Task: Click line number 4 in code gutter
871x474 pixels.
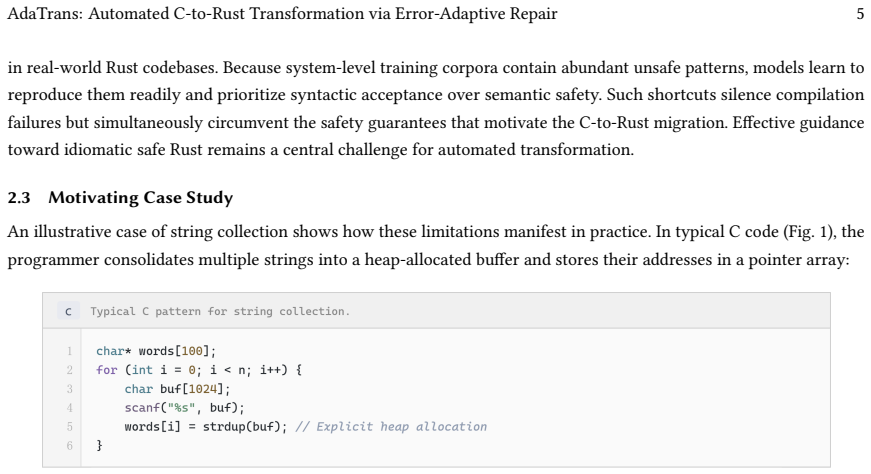Action: click(69, 408)
